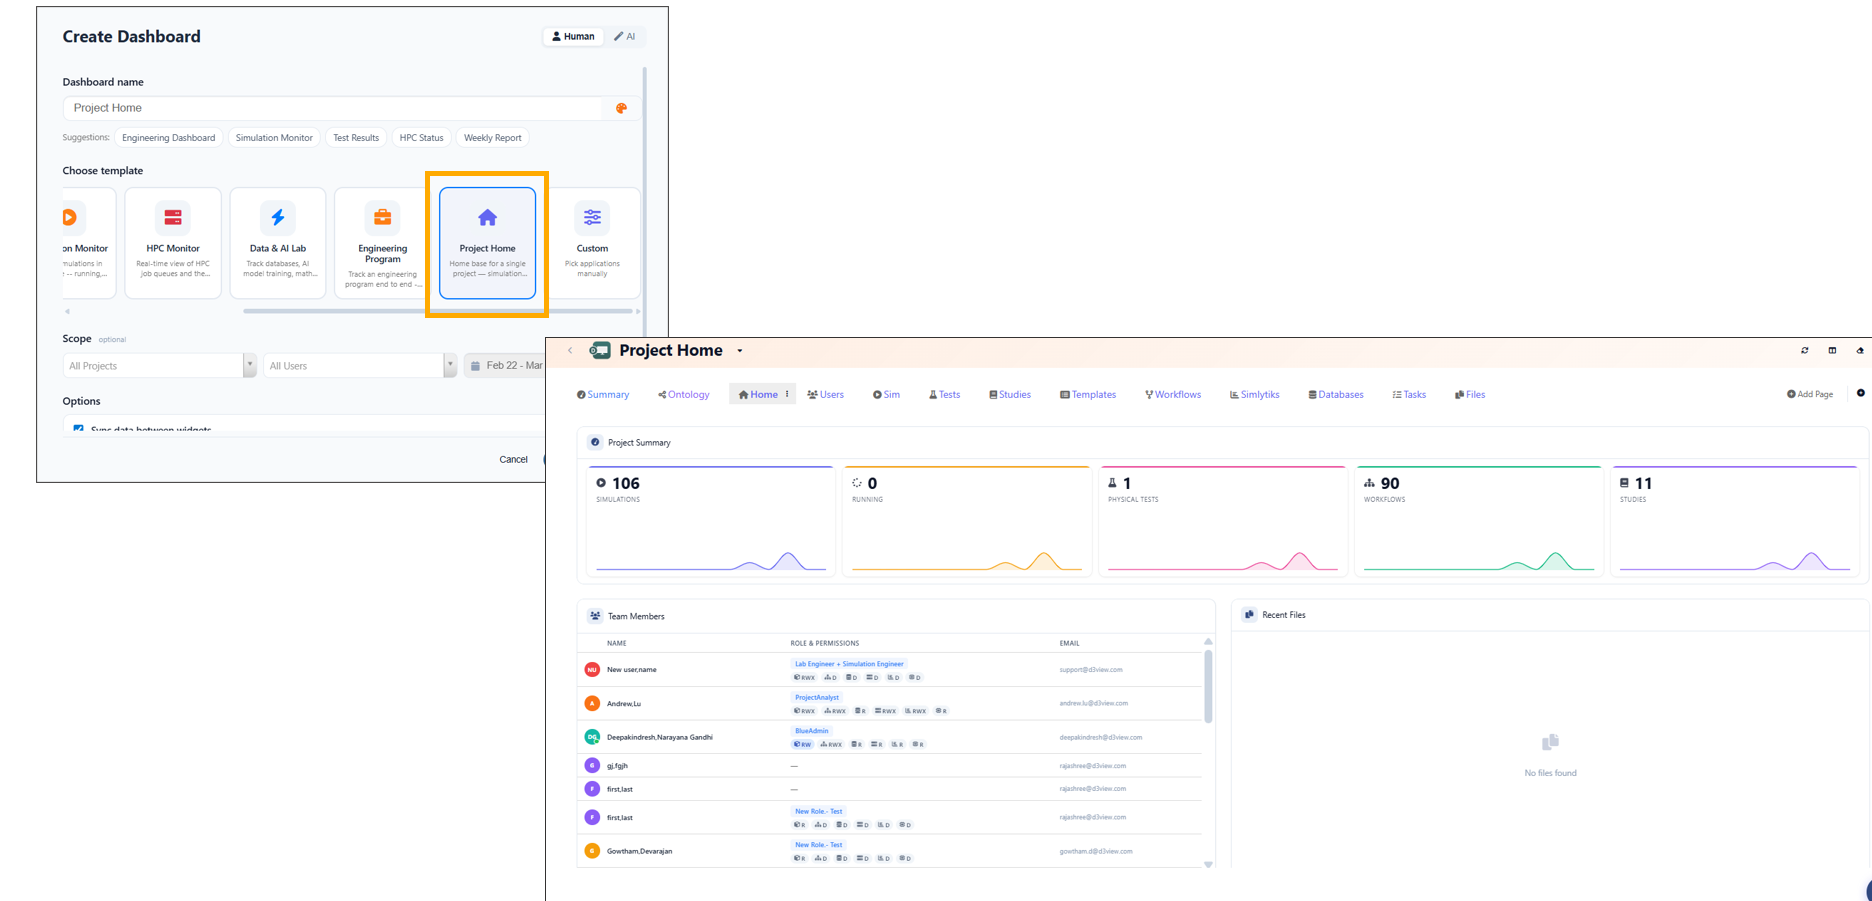
Task: Switch to Human mode toggle
Action: click(573, 37)
